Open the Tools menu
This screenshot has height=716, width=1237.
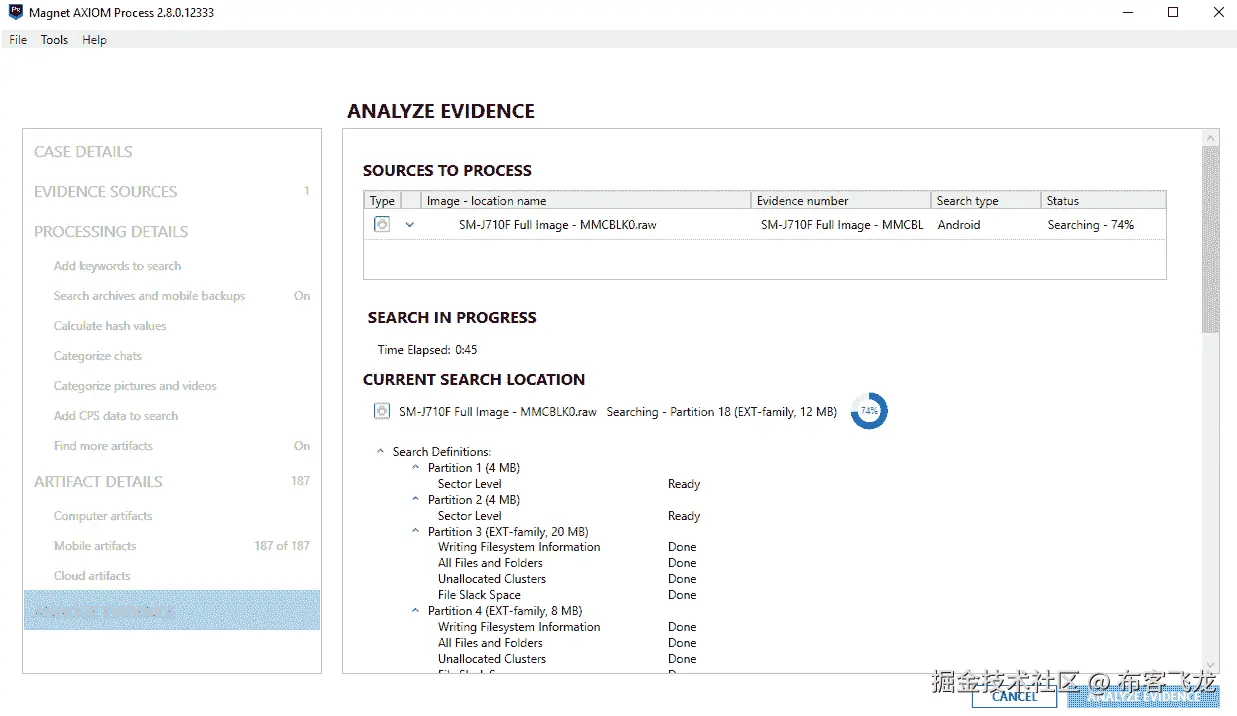(x=54, y=40)
